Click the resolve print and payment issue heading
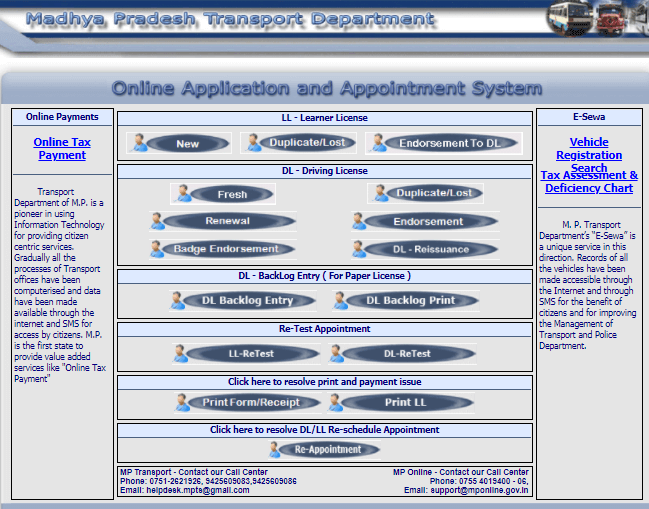649x509 pixels. coord(324,382)
